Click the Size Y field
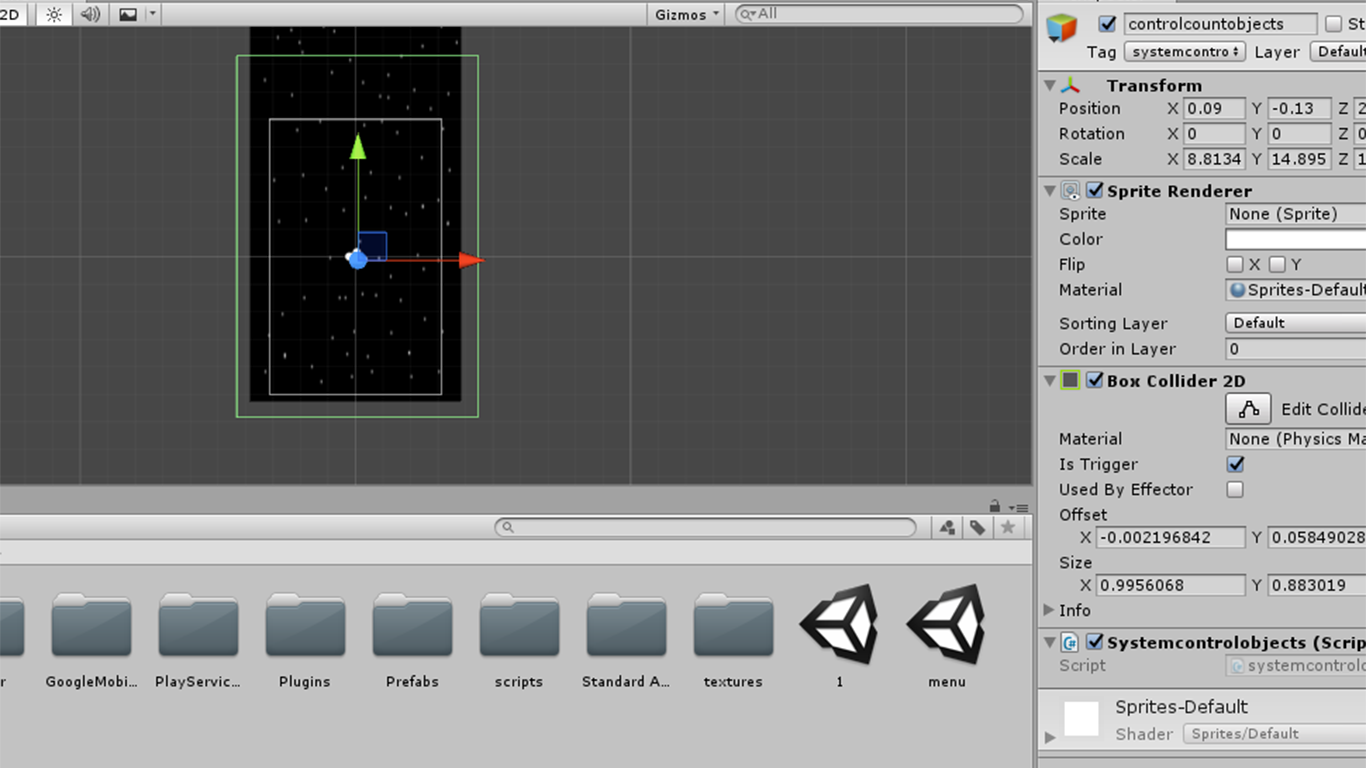 (x=1317, y=586)
